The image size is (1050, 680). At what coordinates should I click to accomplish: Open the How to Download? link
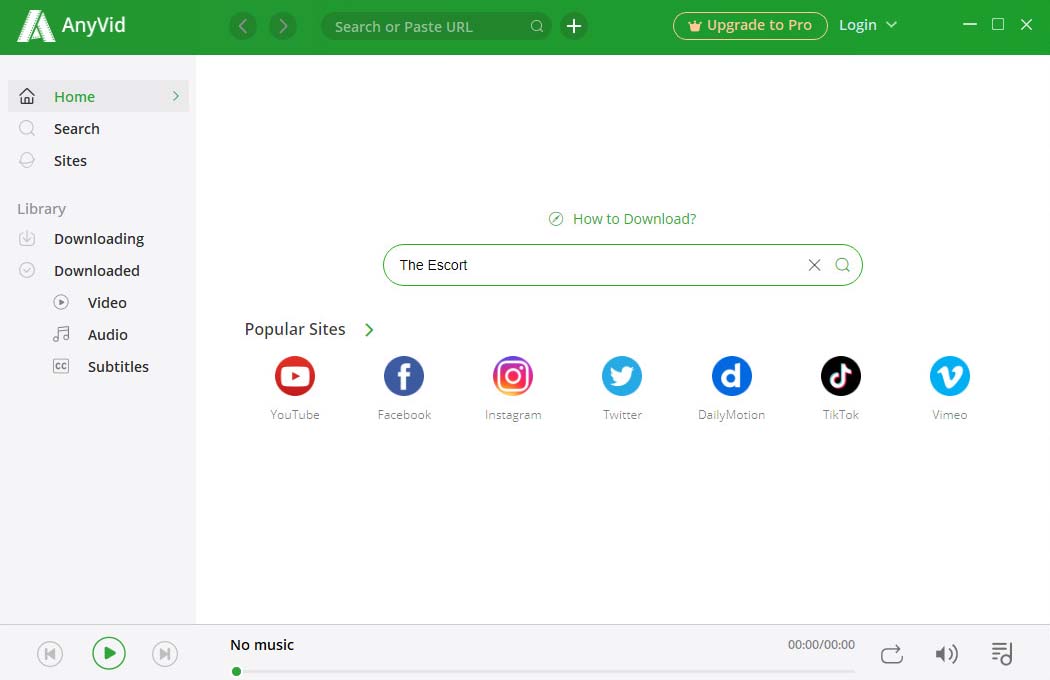coord(623,219)
